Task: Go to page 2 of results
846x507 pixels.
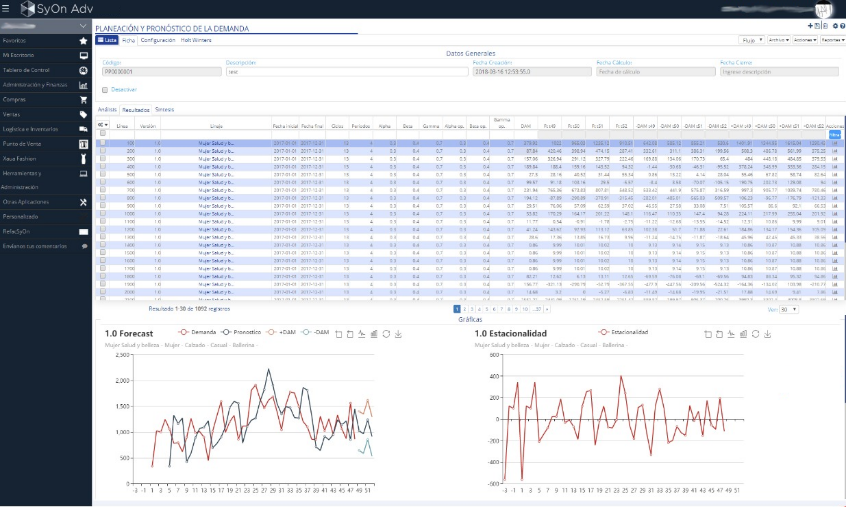Action: click(x=465, y=310)
